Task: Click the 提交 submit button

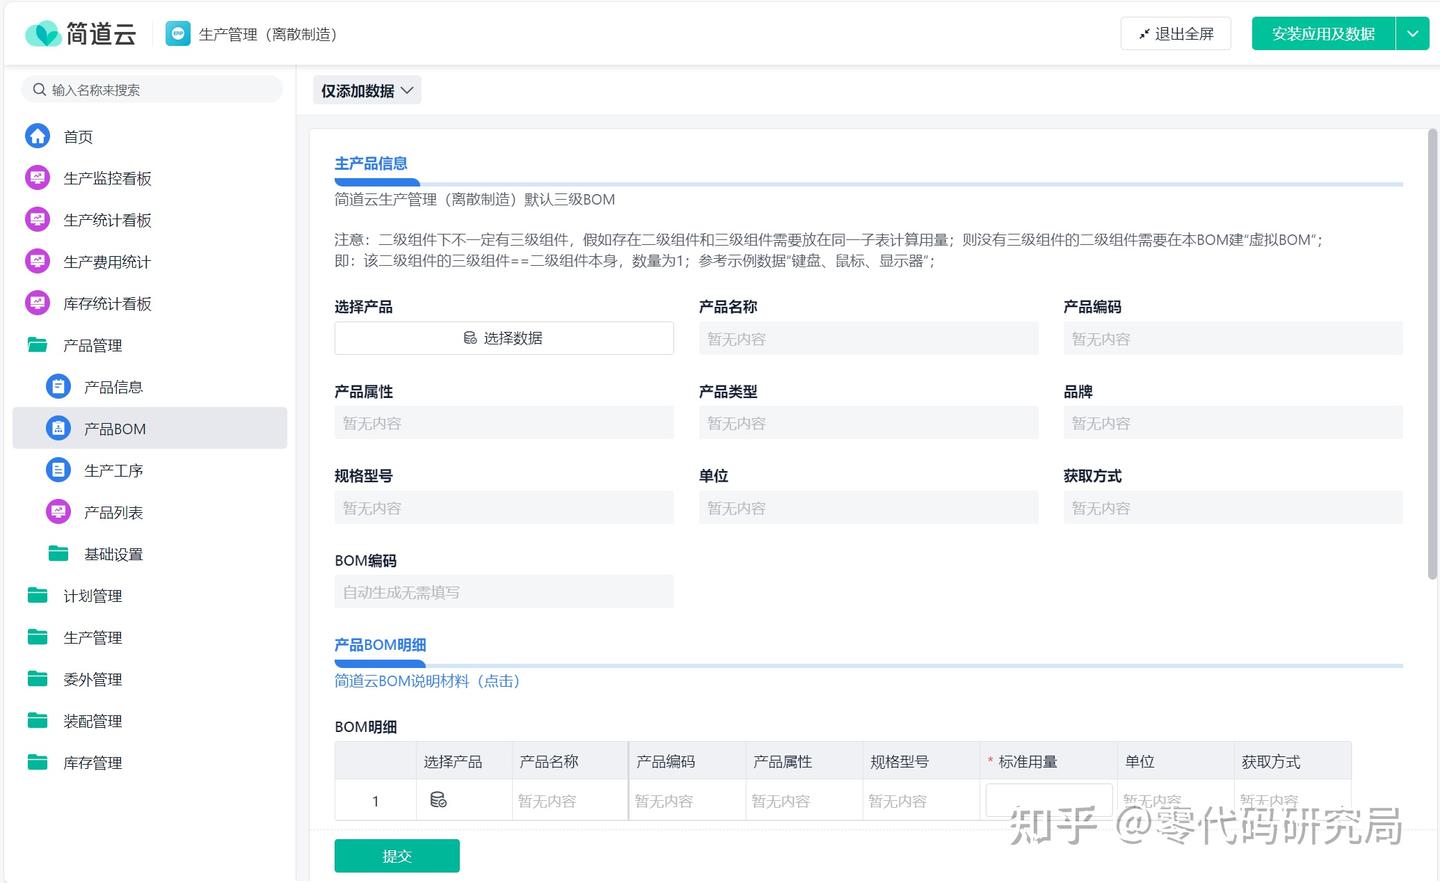Action: (x=397, y=856)
